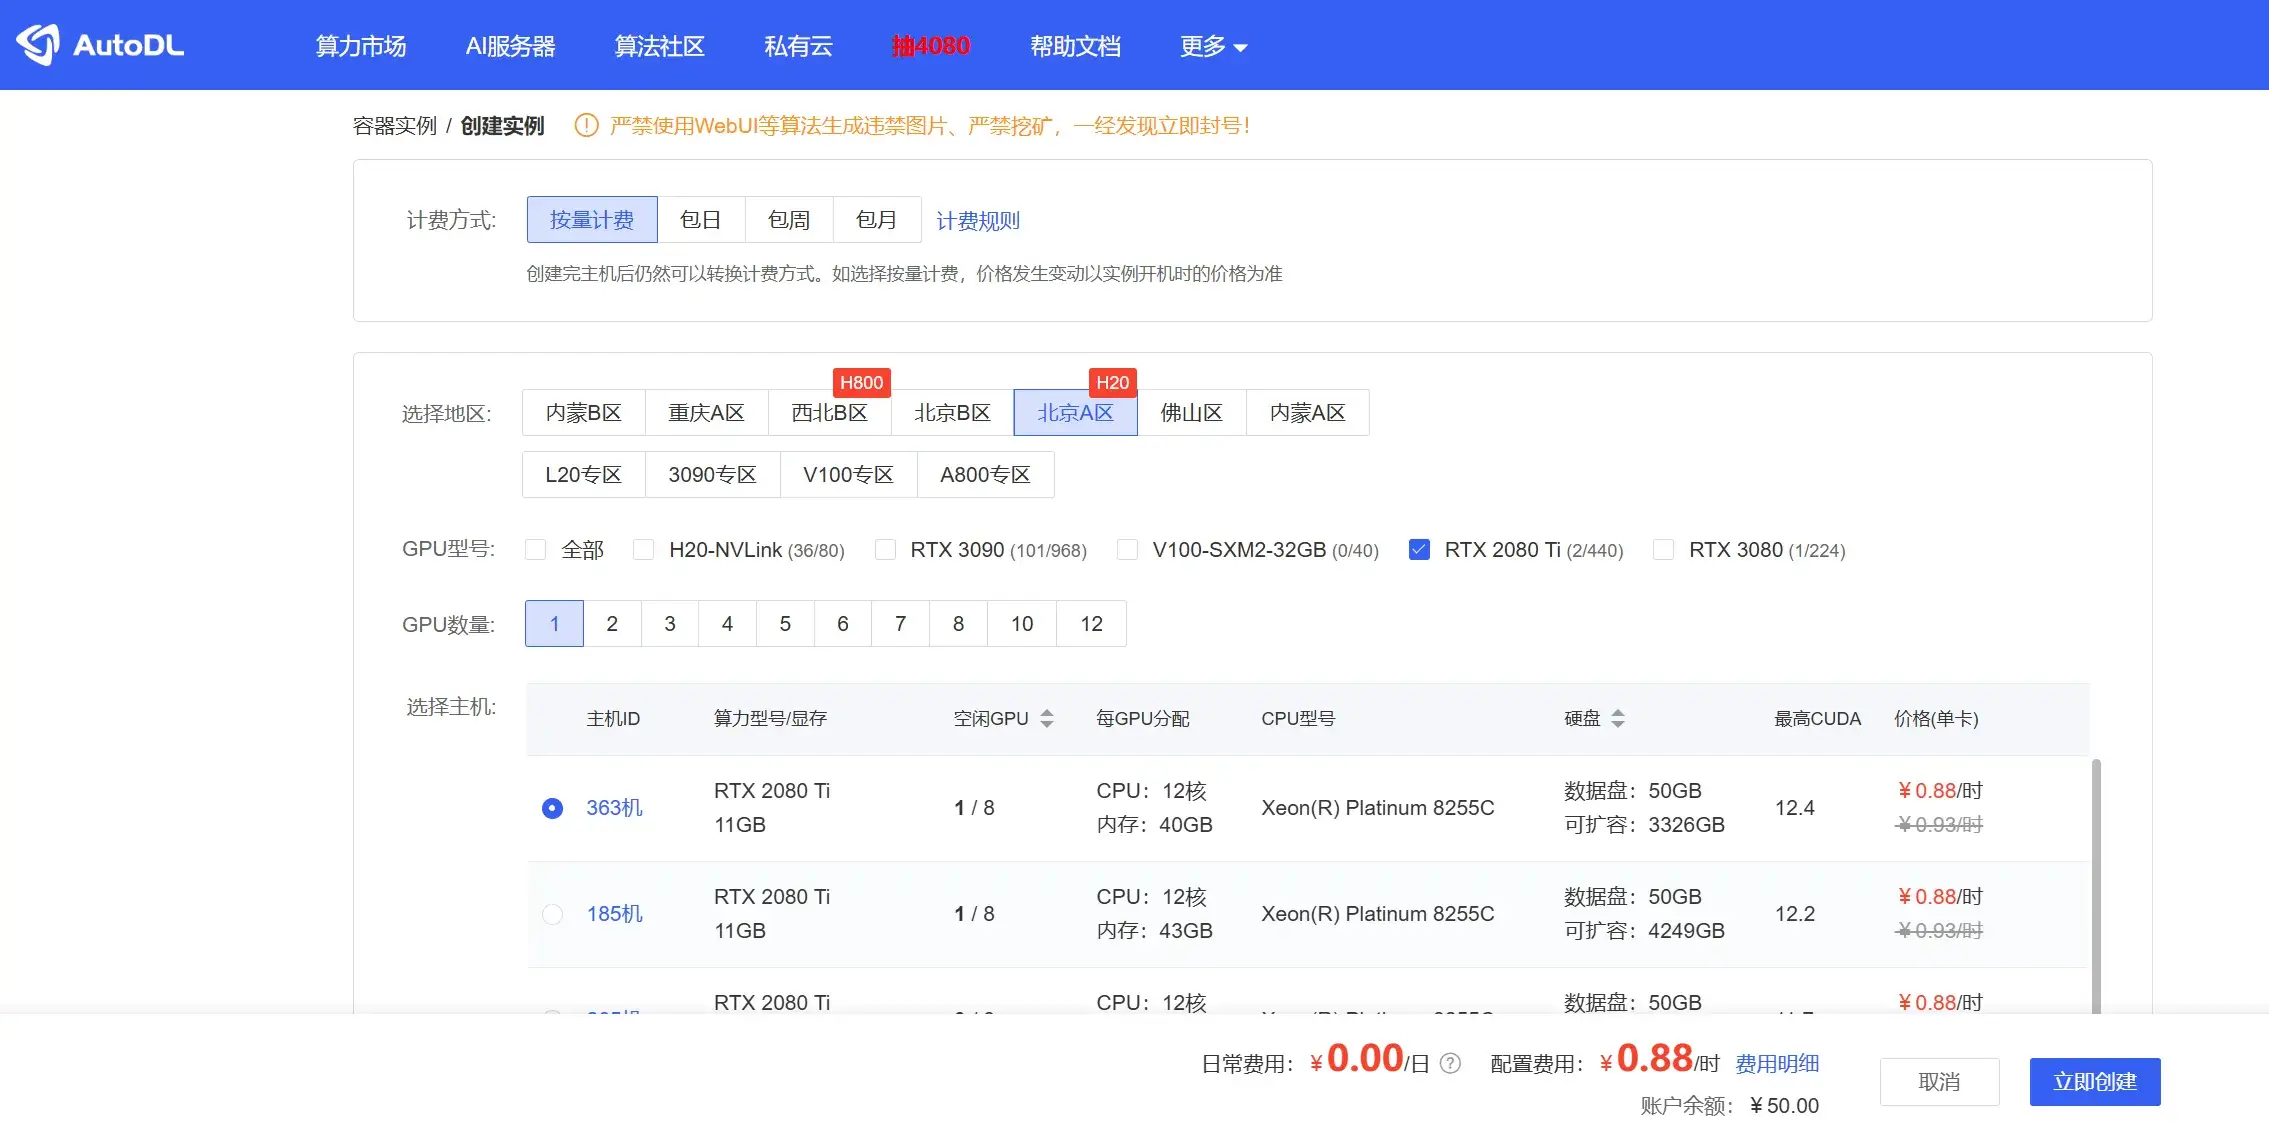Open 帮助文档
Viewport: 2269px width, 1141px height.
coord(1076,46)
